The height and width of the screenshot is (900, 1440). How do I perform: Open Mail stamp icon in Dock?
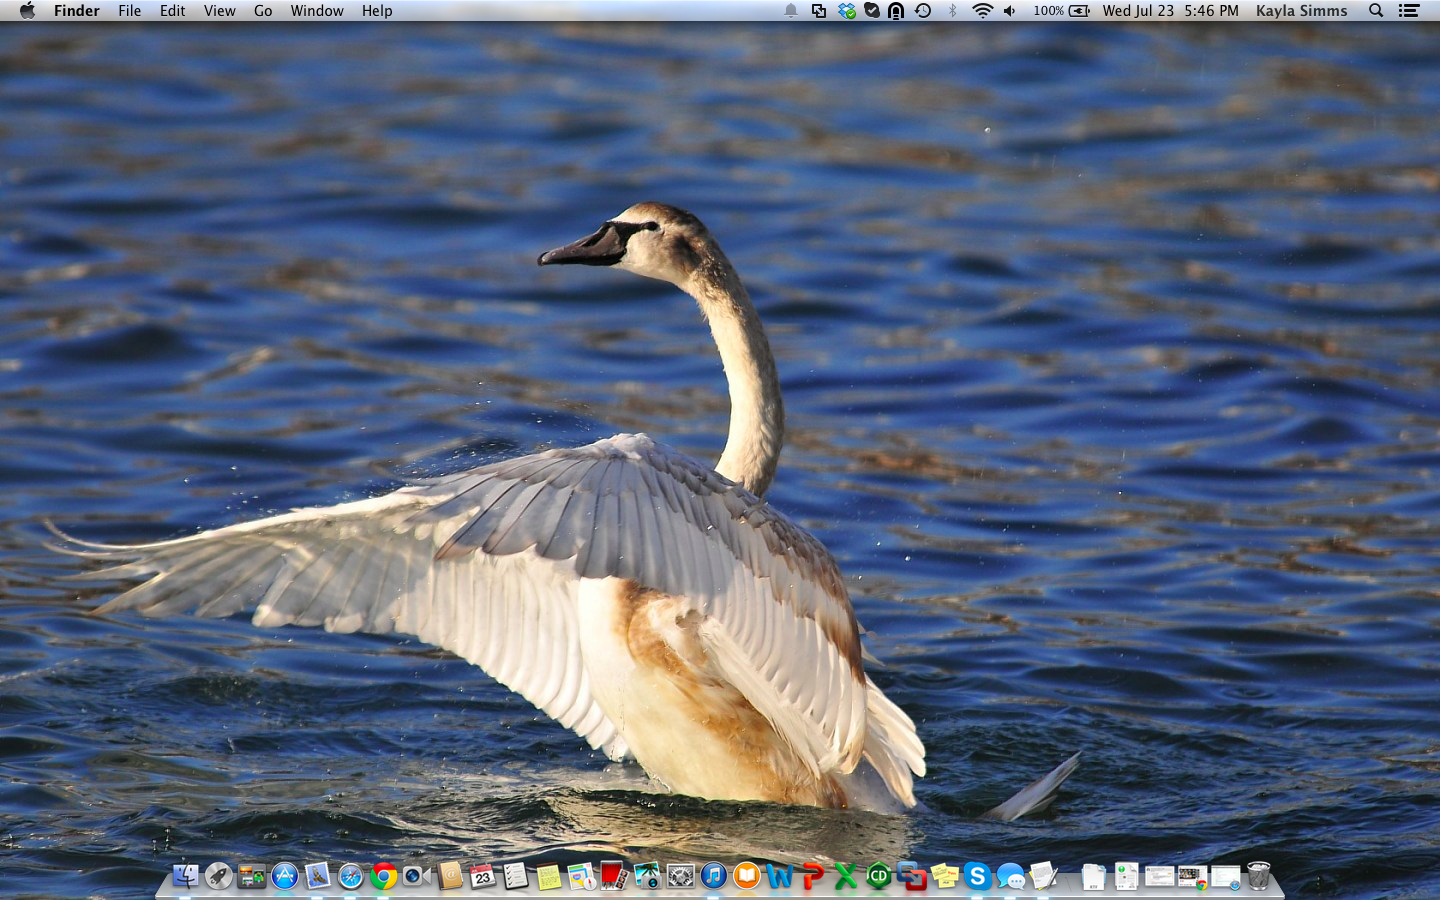pos(317,877)
